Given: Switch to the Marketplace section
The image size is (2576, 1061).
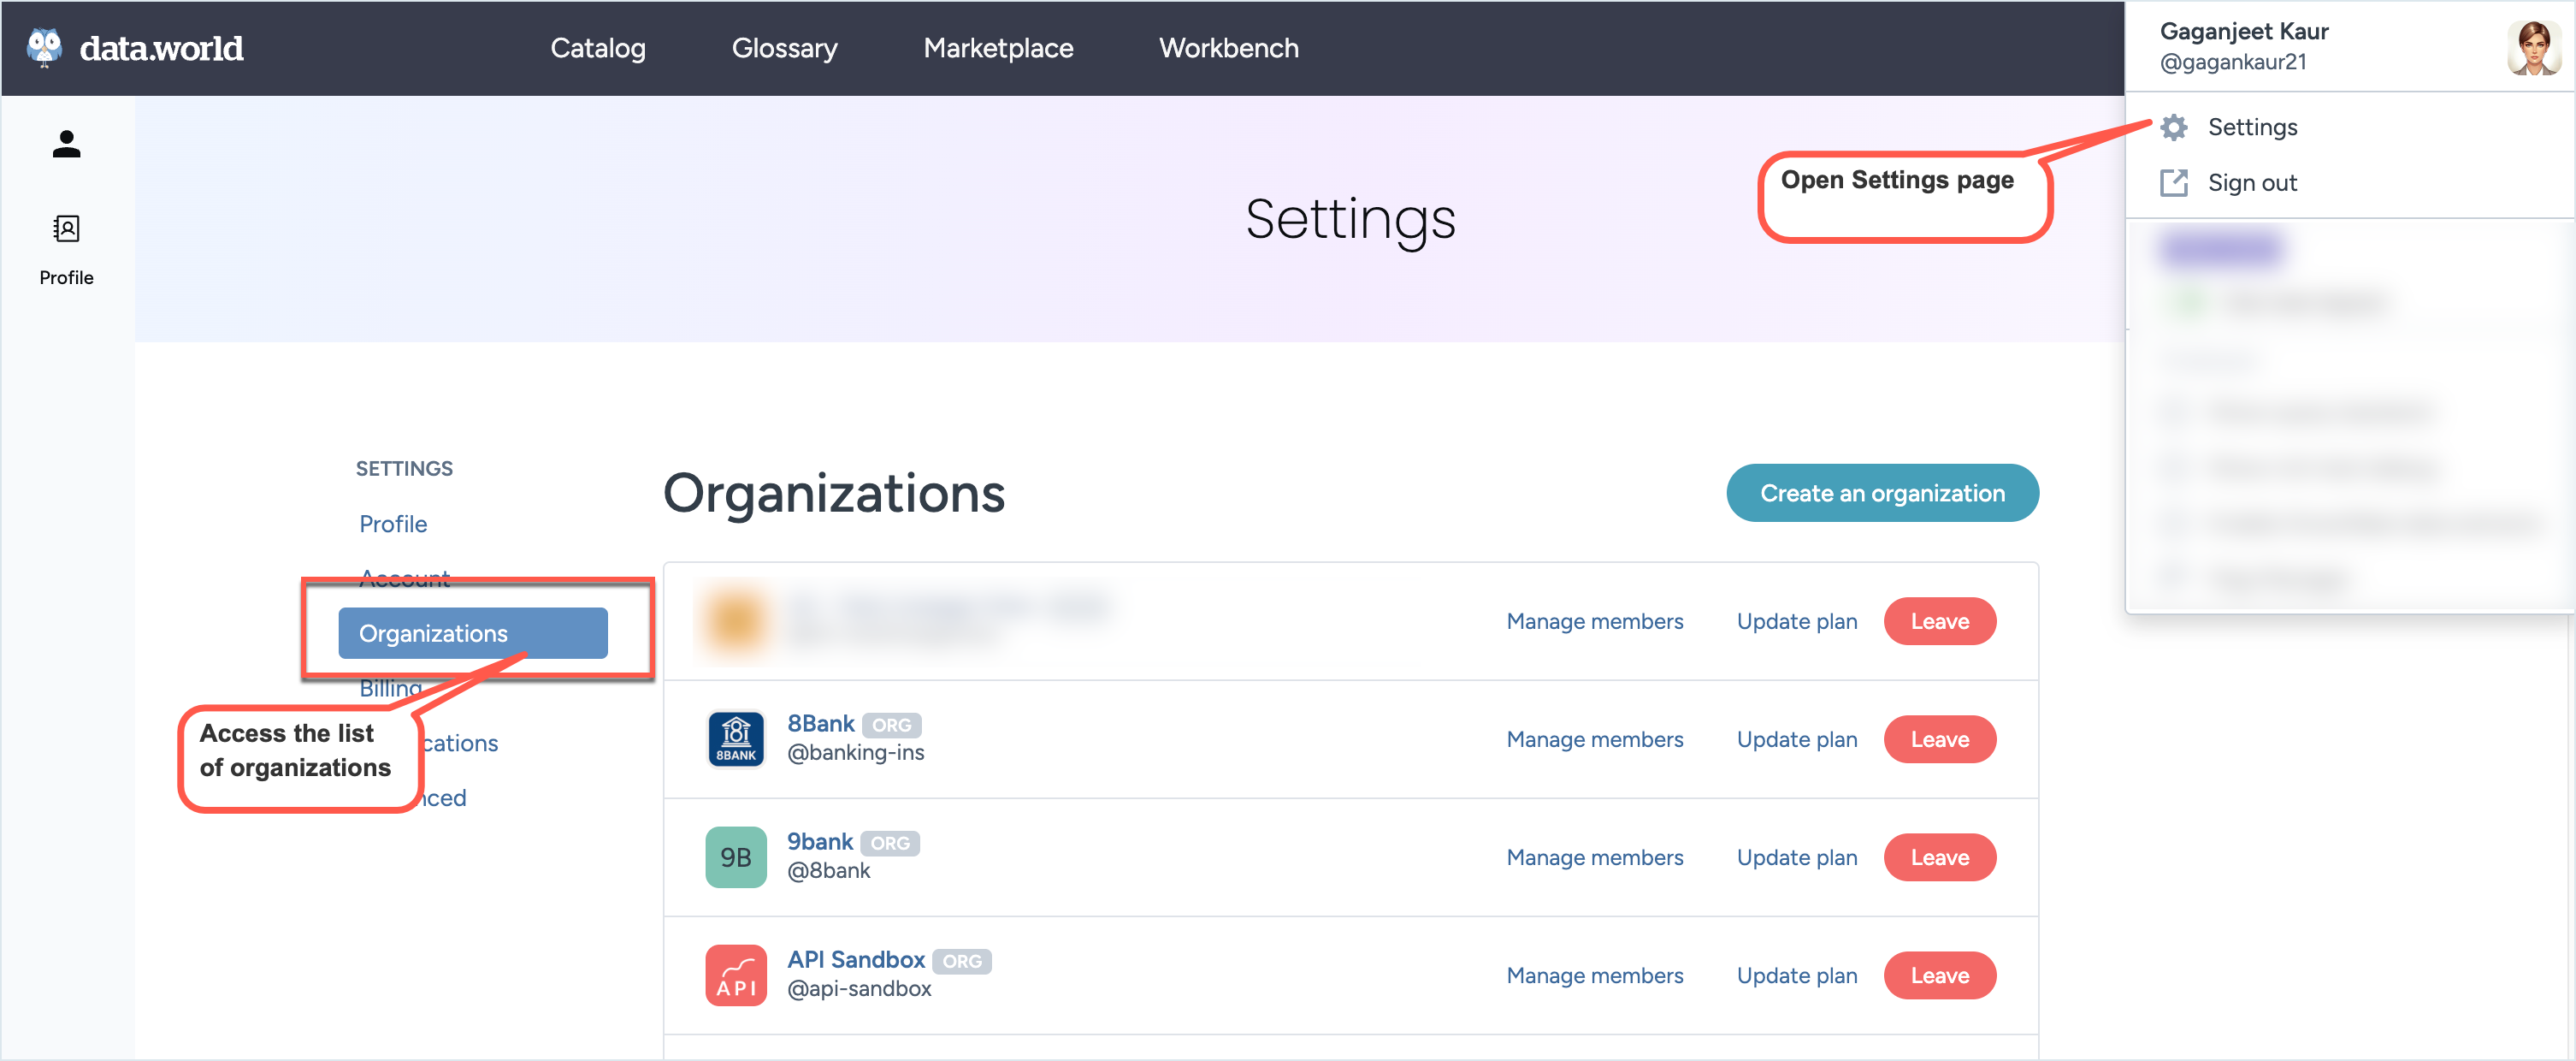Looking at the screenshot, I should click(x=998, y=47).
